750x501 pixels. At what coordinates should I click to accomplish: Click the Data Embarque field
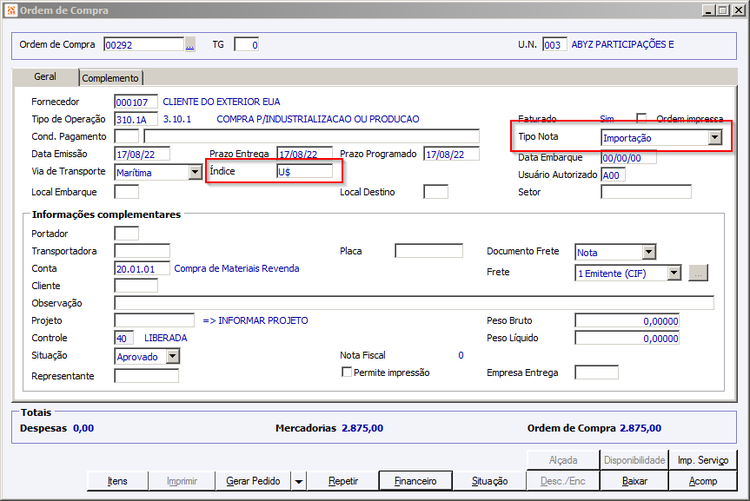tap(629, 157)
